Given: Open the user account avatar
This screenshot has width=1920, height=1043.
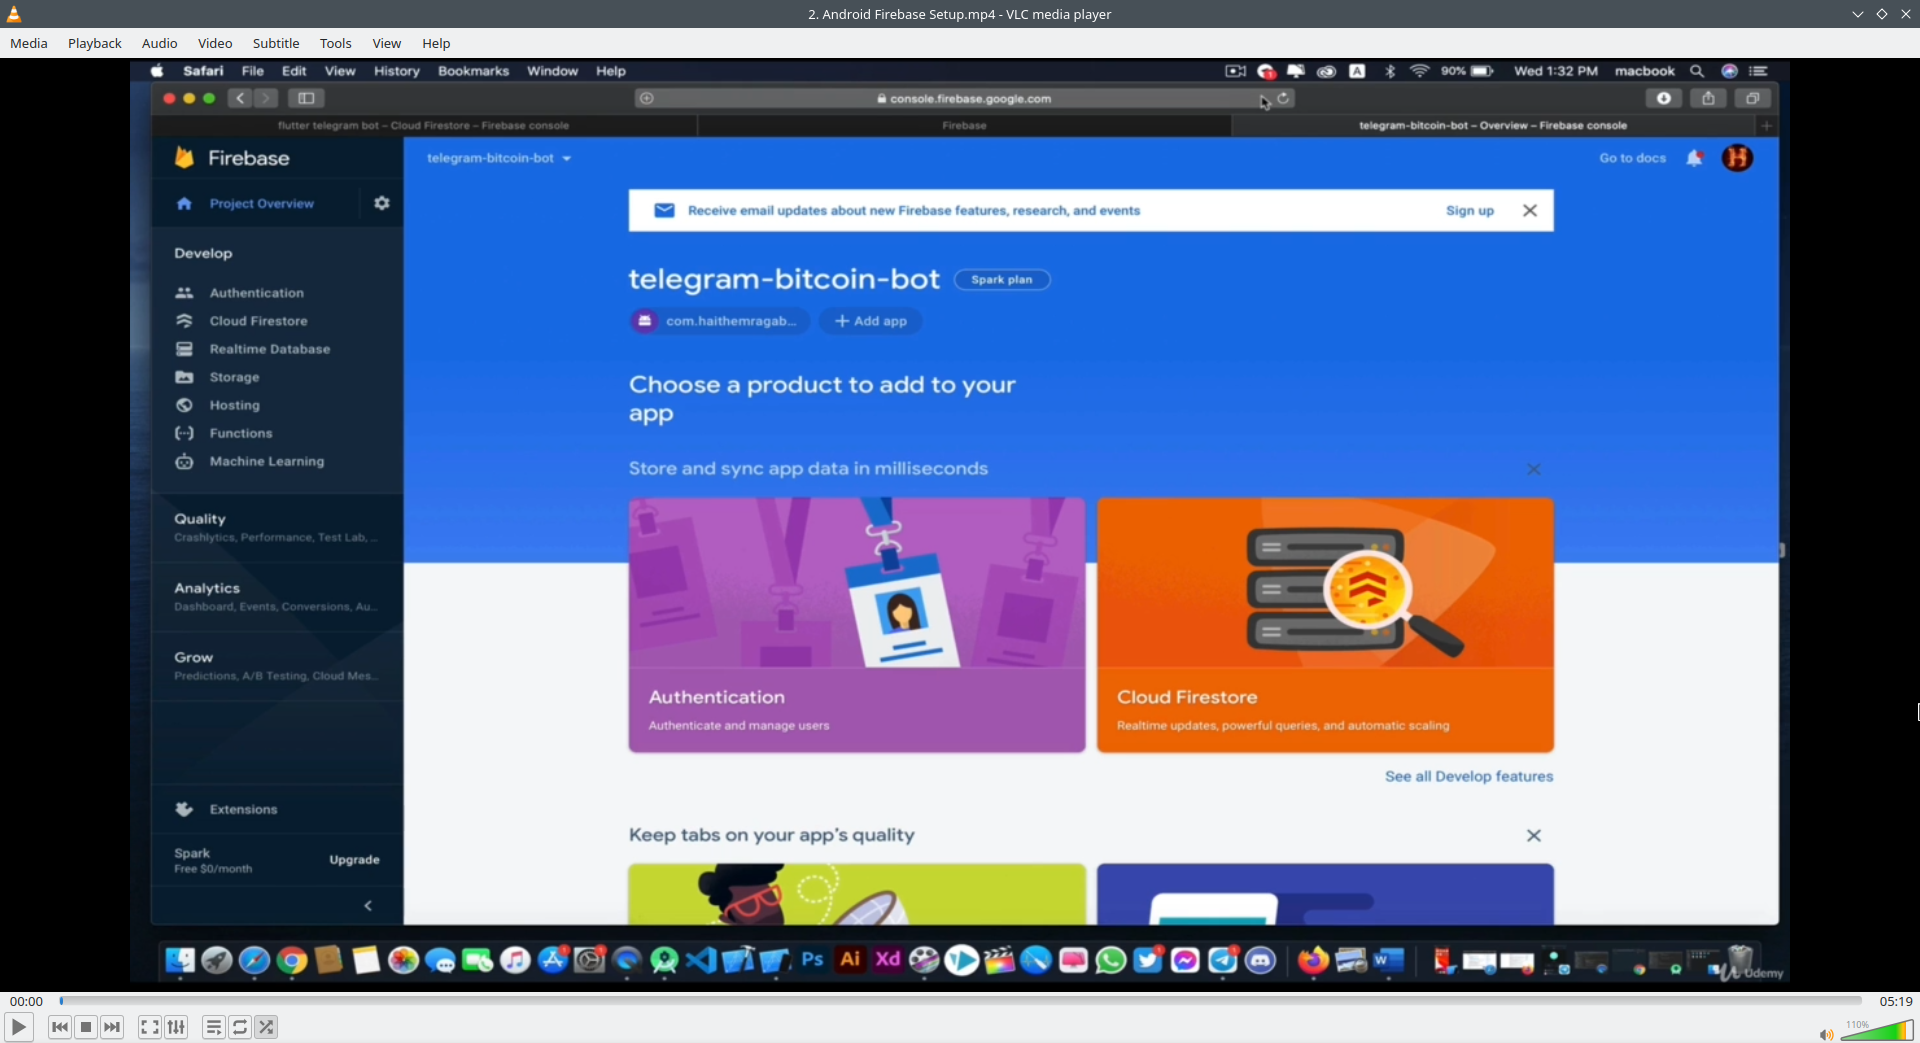Looking at the screenshot, I should click(x=1737, y=158).
